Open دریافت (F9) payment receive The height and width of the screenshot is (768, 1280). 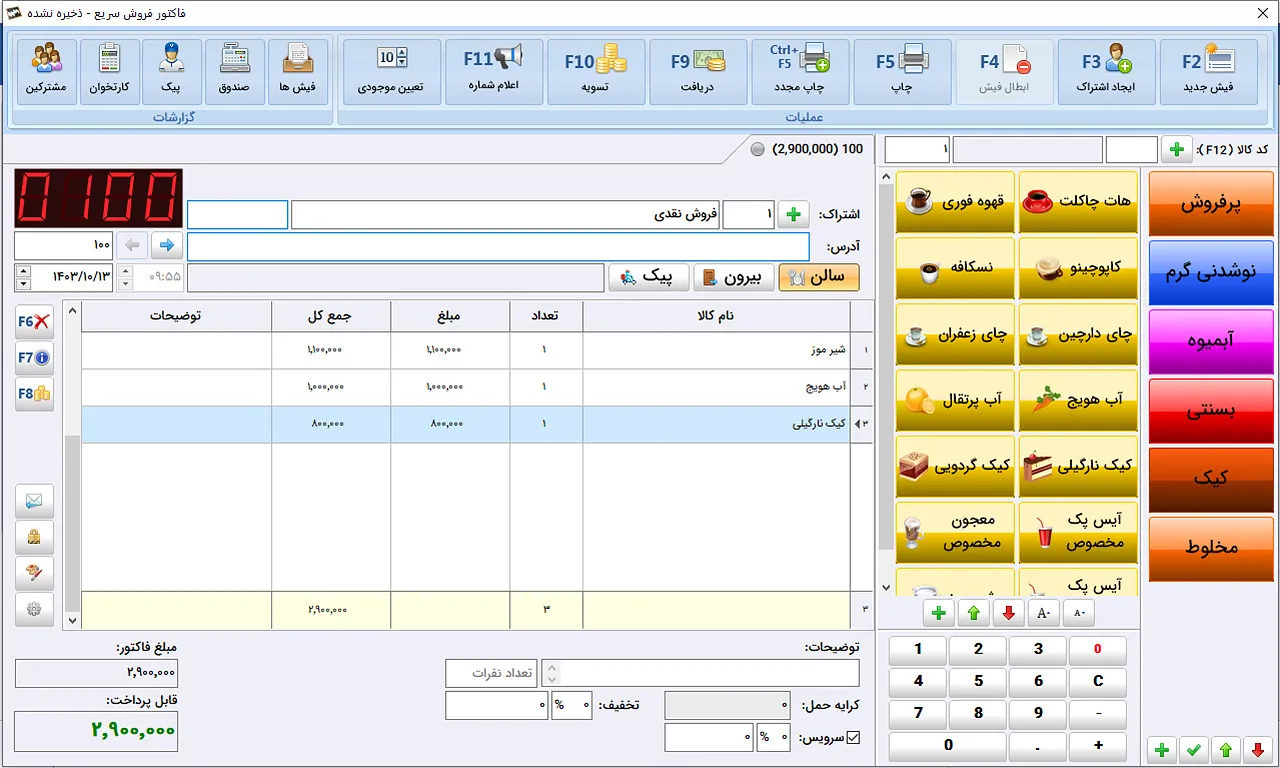click(698, 72)
